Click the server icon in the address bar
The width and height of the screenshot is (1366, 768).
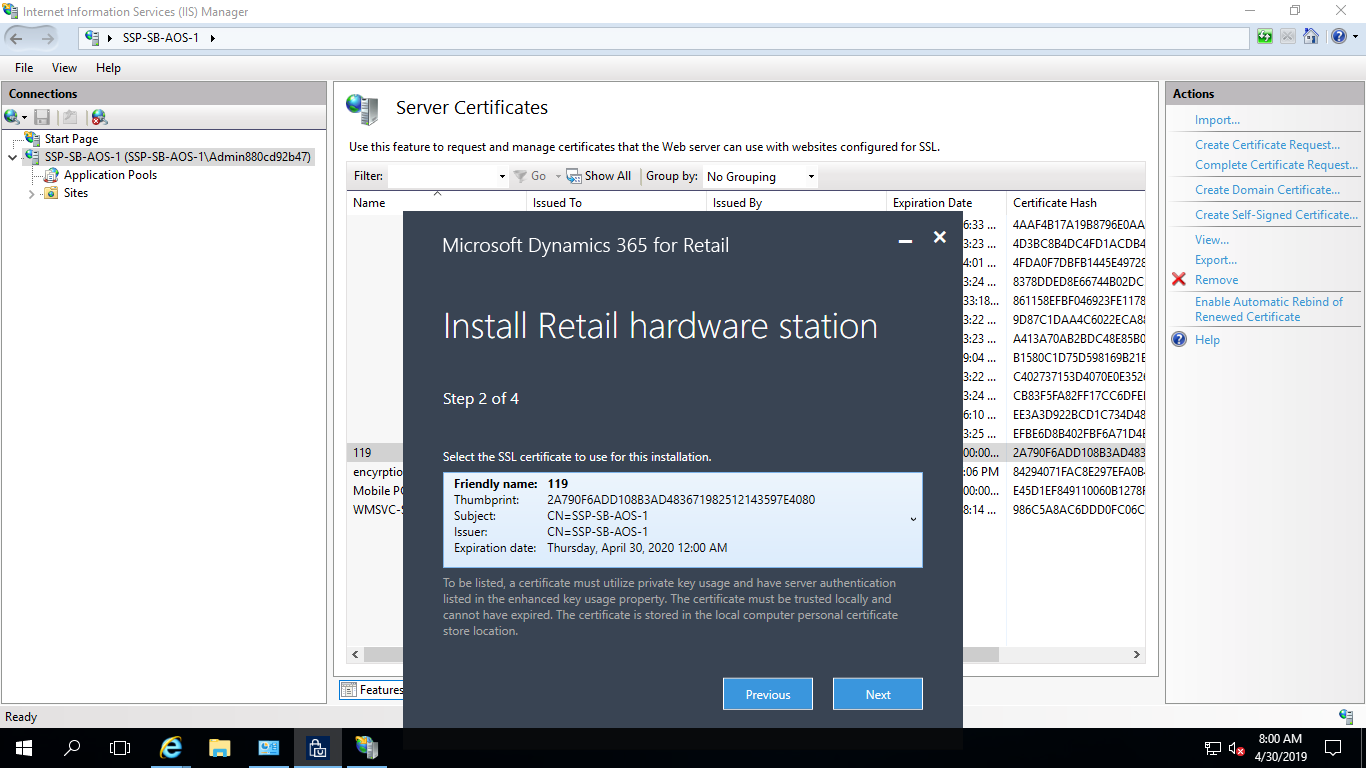[93, 37]
